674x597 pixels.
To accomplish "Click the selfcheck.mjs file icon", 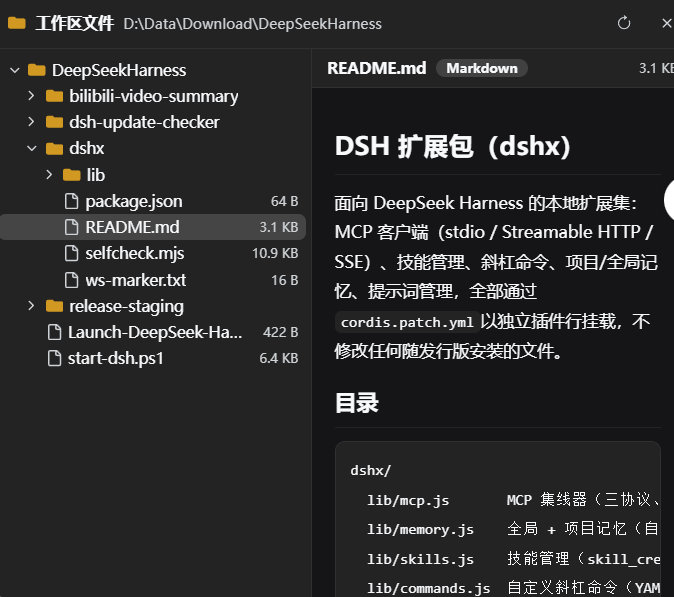I will pos(71,253).
